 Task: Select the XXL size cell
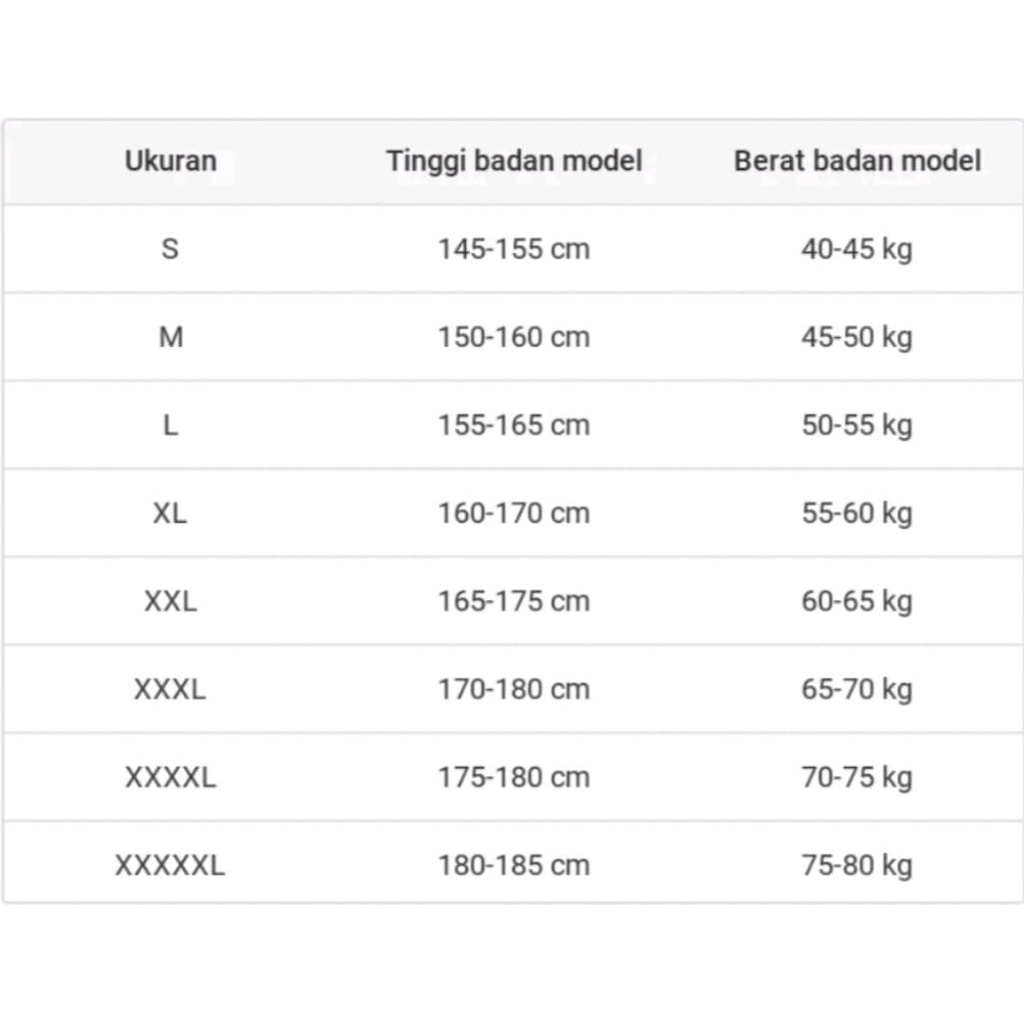170,601
